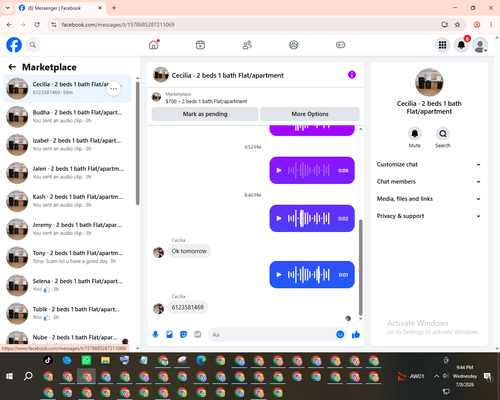Viewport: 500px width, 400px height.
Task: Seek in the 0:06 audio waveform
Action: tap(309, 170)
